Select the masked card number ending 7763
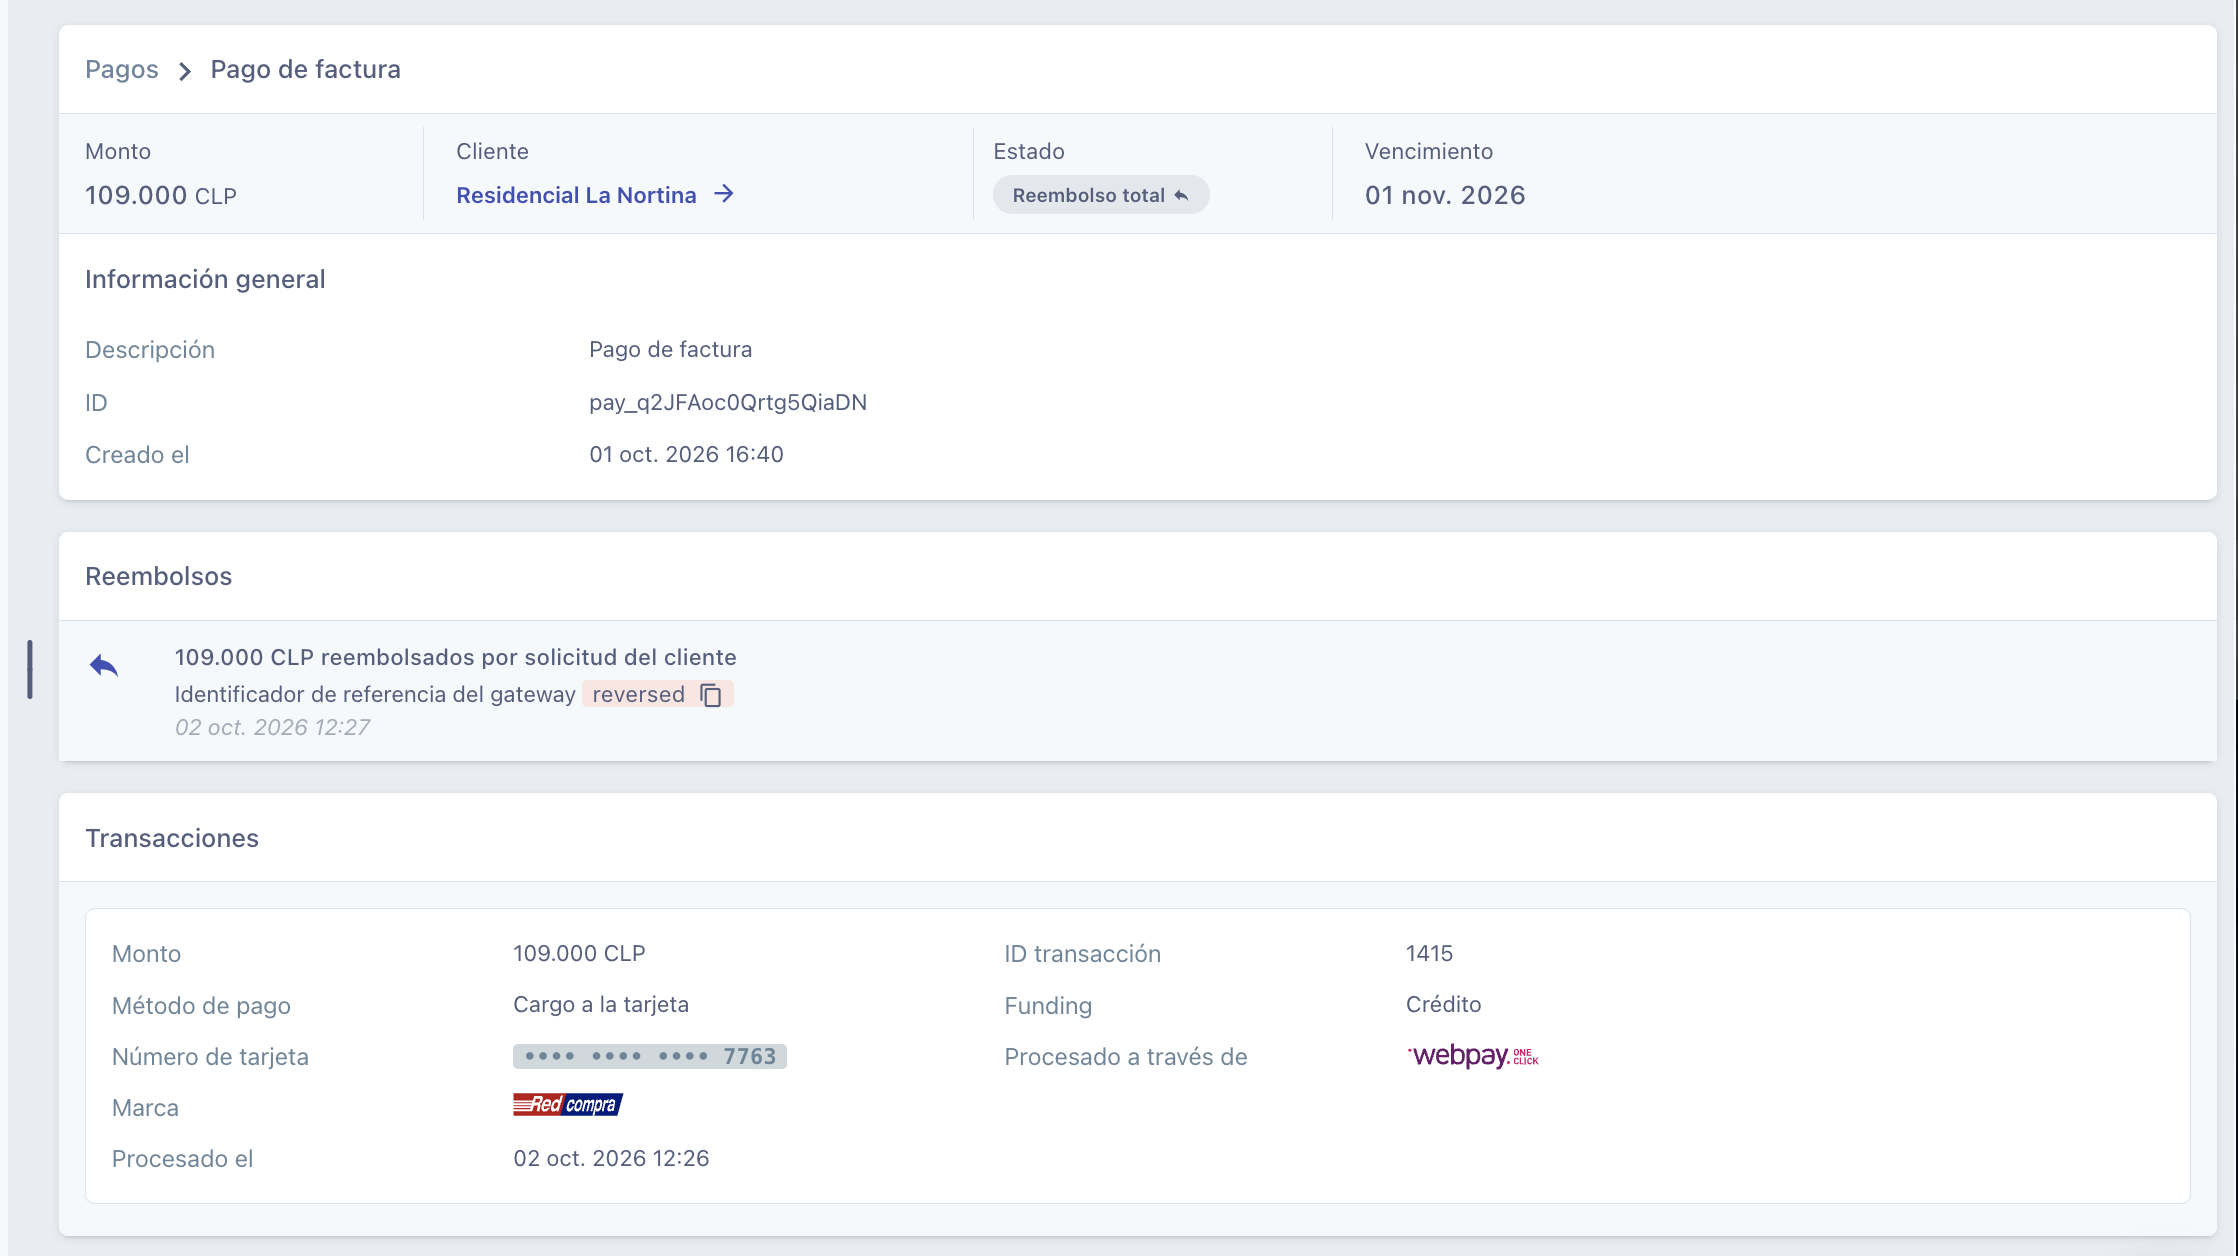The width and height of the screenshot is (2238, 1256). coord(650,1056)
